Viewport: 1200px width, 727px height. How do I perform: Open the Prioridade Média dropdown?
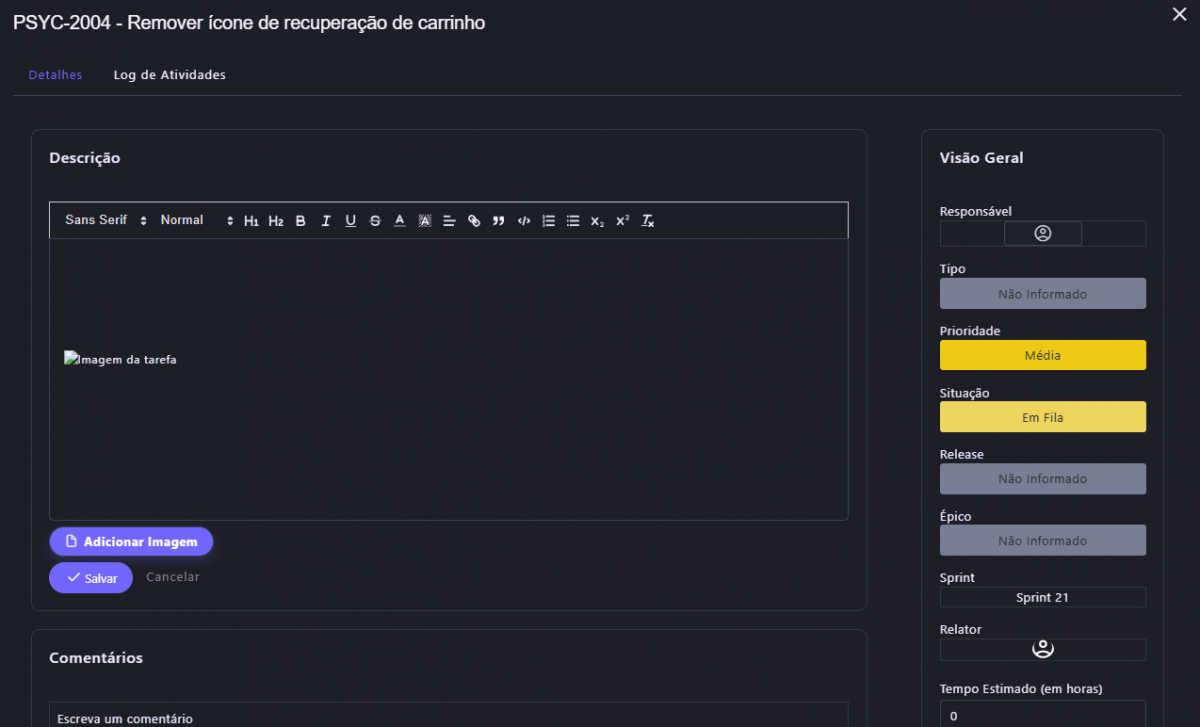[x=1042, y=355]
